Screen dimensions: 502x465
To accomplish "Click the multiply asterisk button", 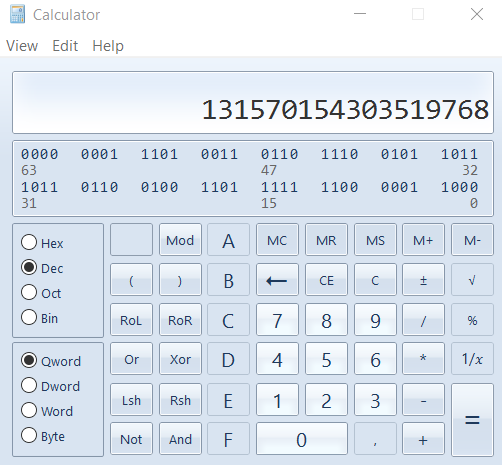I will click(423, 359).
